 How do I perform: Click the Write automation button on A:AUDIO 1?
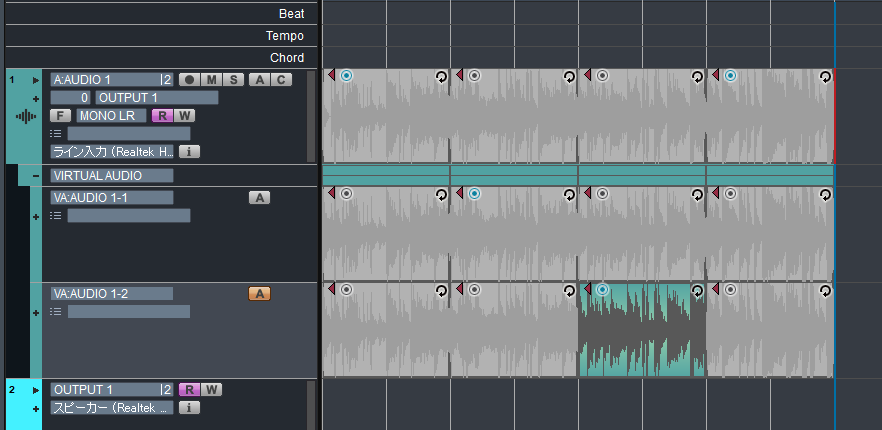coord(185,116)
